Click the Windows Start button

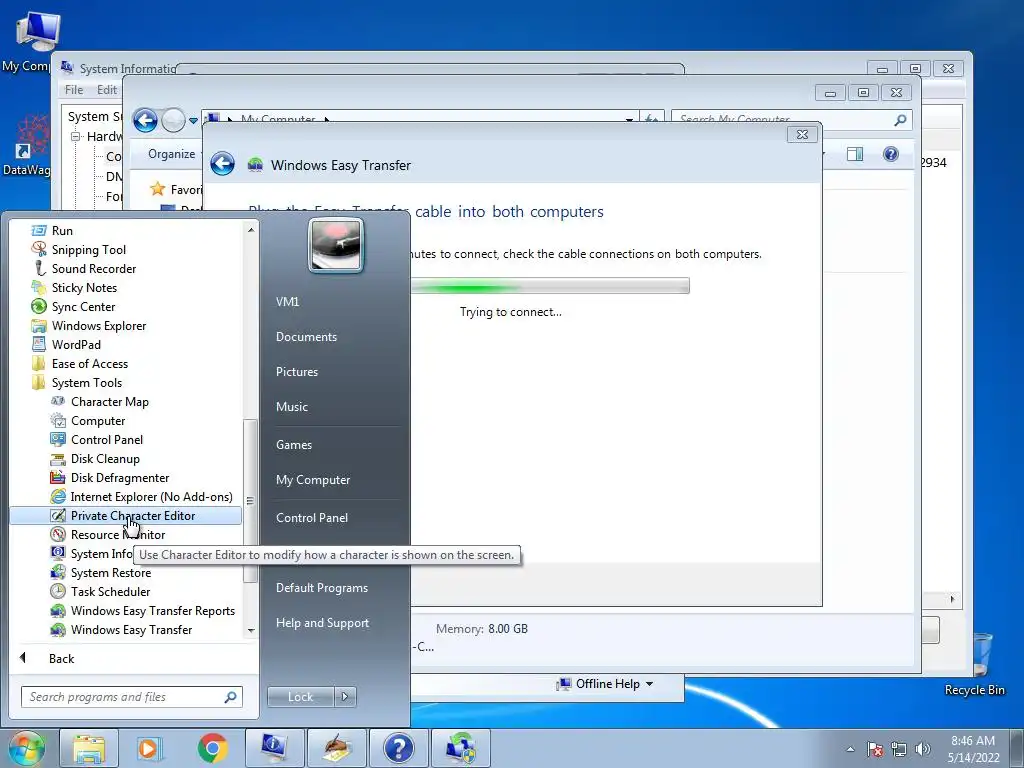[x=25, y=748]
